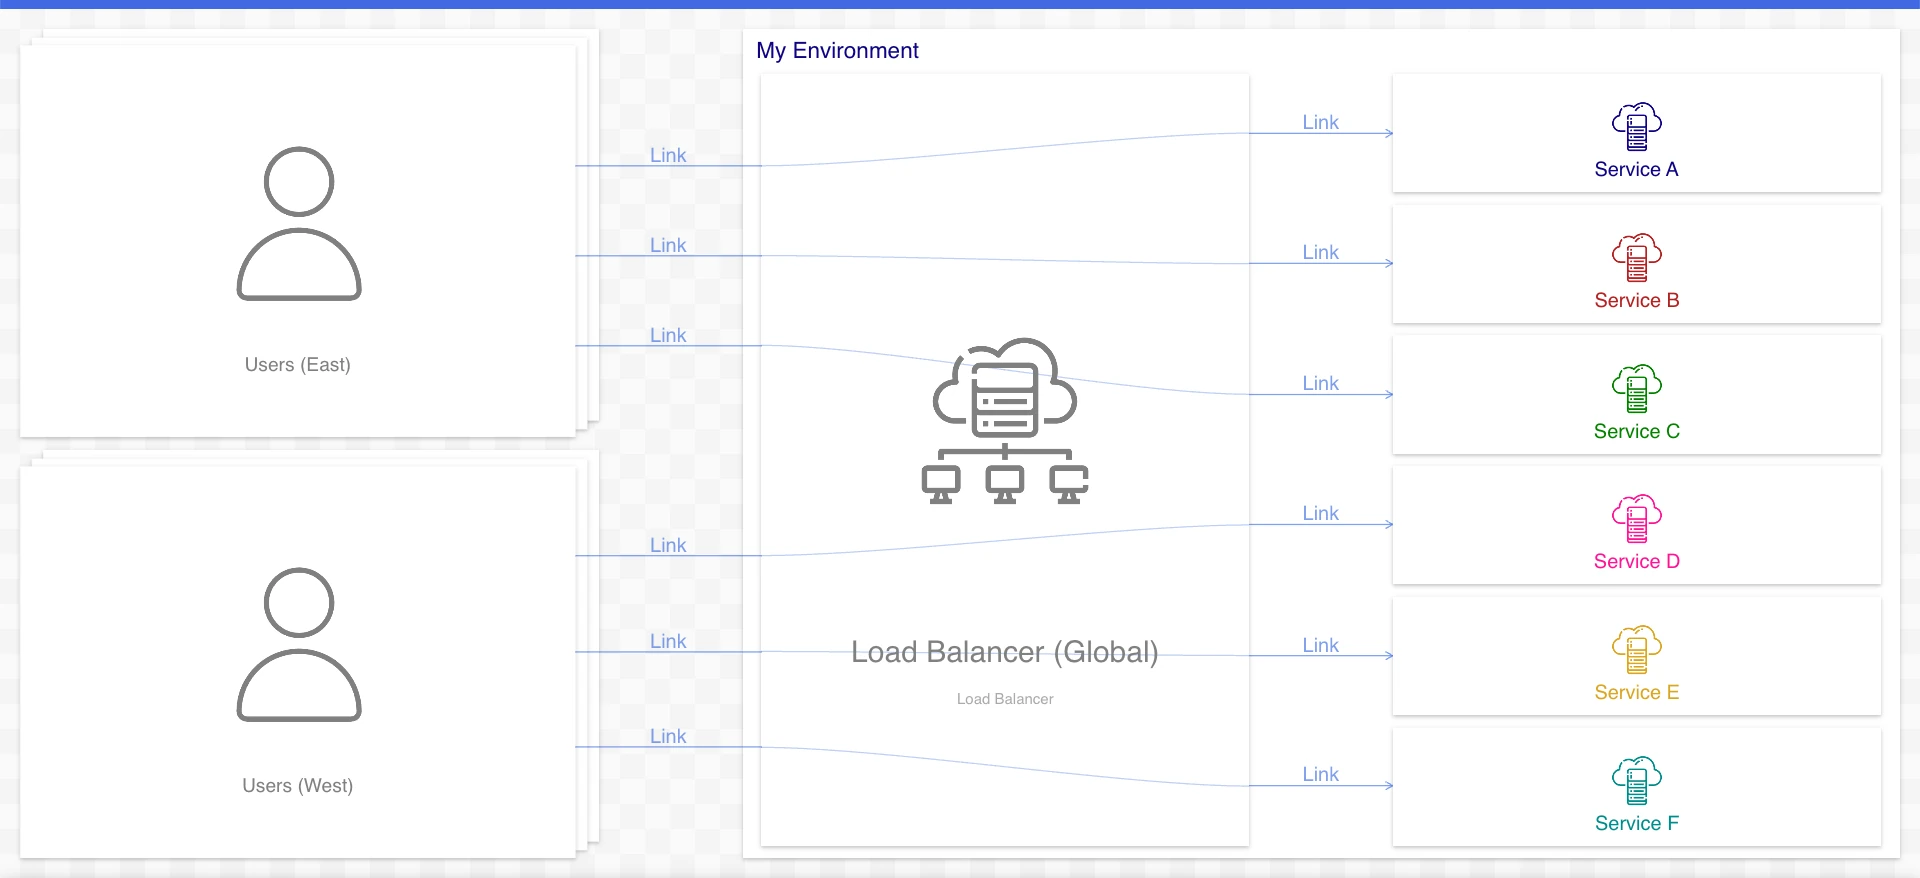Viewport: 1920px width, 878px height.
Task: Select the My Environment group title
Action: pyautogui.click(x=837, y=51)
